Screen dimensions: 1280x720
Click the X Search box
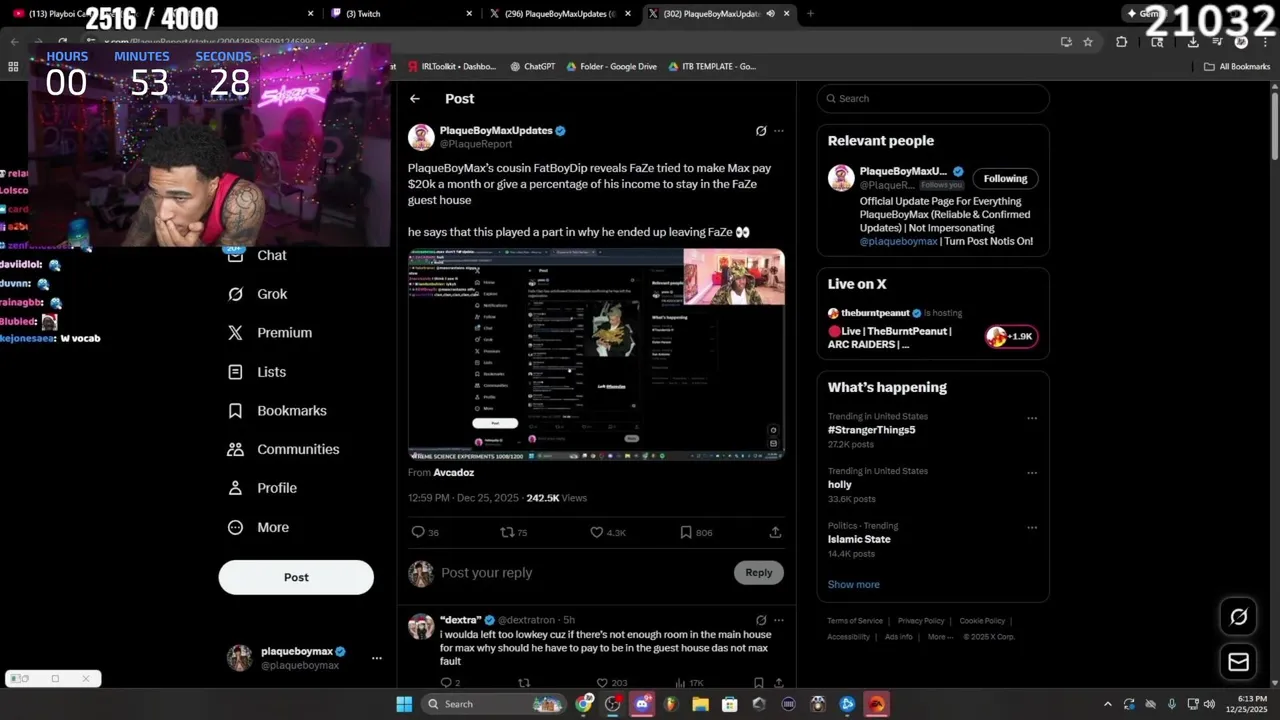933,98
